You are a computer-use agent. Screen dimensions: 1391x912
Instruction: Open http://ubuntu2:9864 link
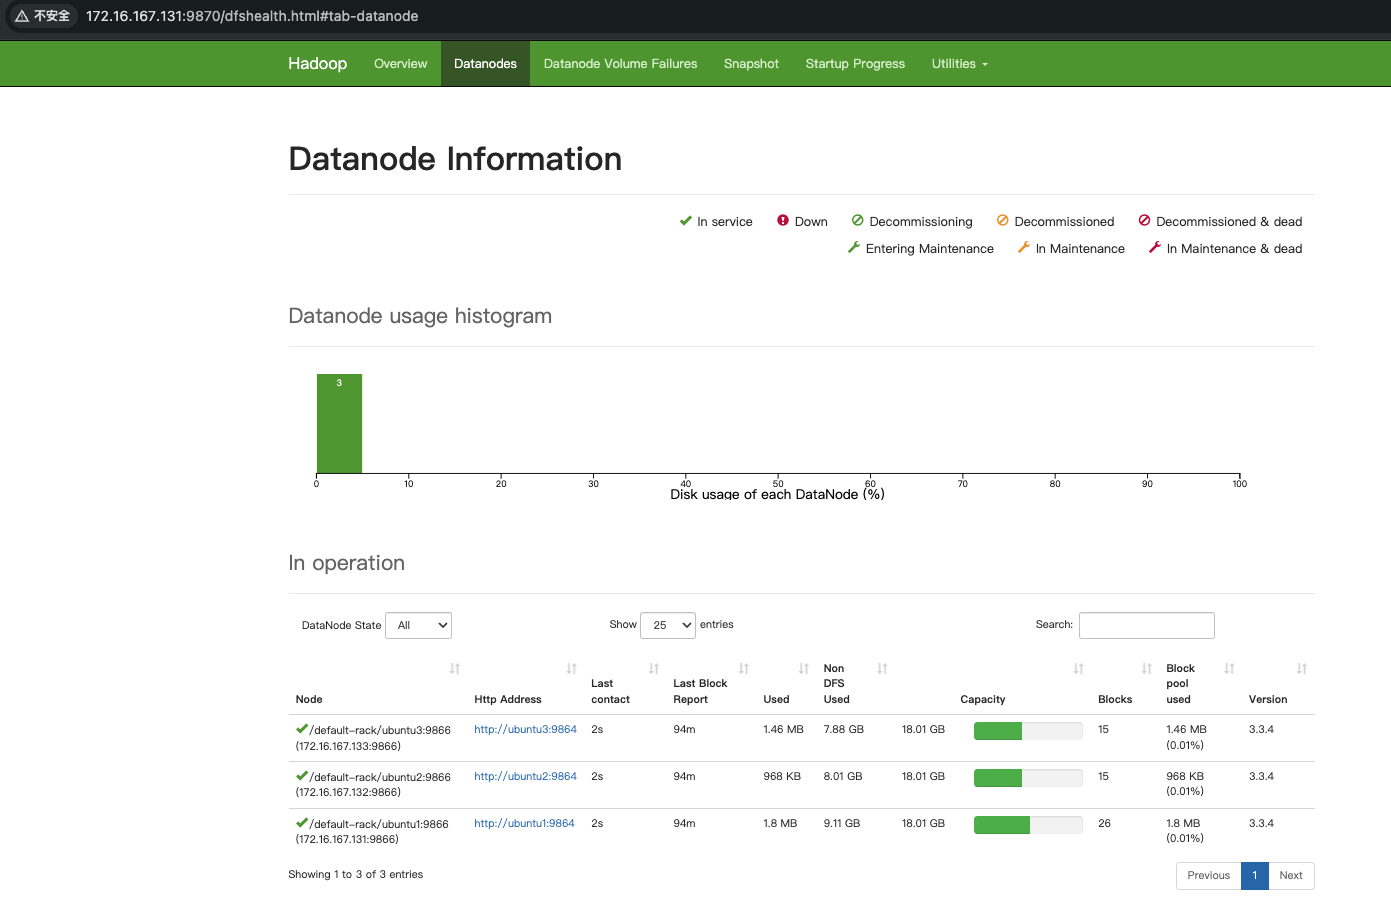point(525,776)
